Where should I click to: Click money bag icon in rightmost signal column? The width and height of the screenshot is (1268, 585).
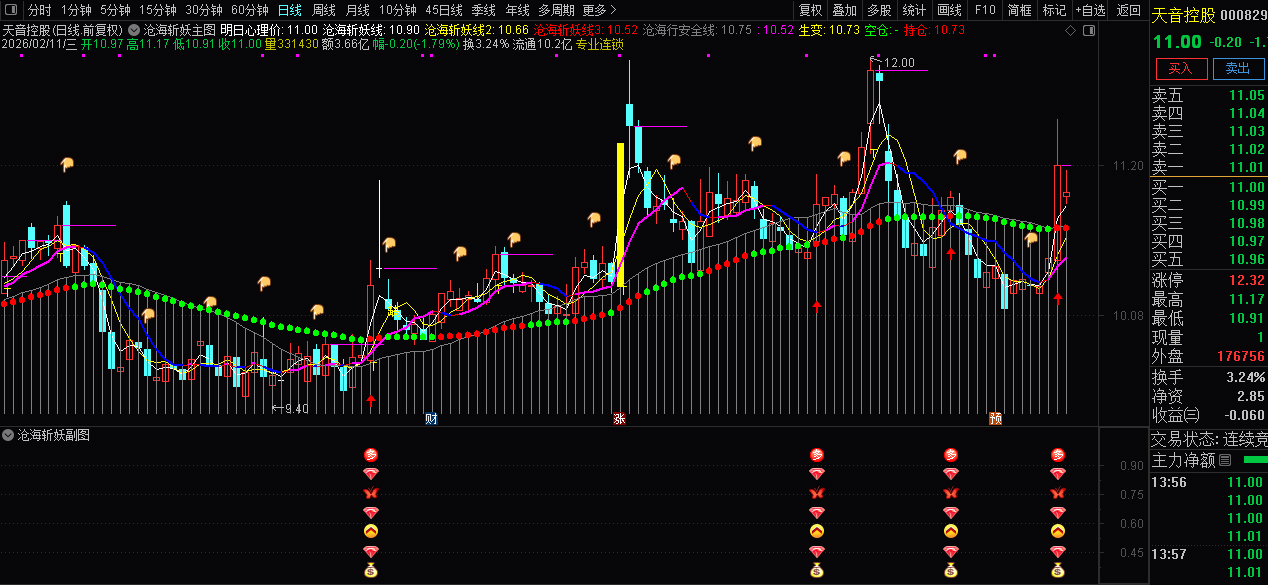point(1058,571)
